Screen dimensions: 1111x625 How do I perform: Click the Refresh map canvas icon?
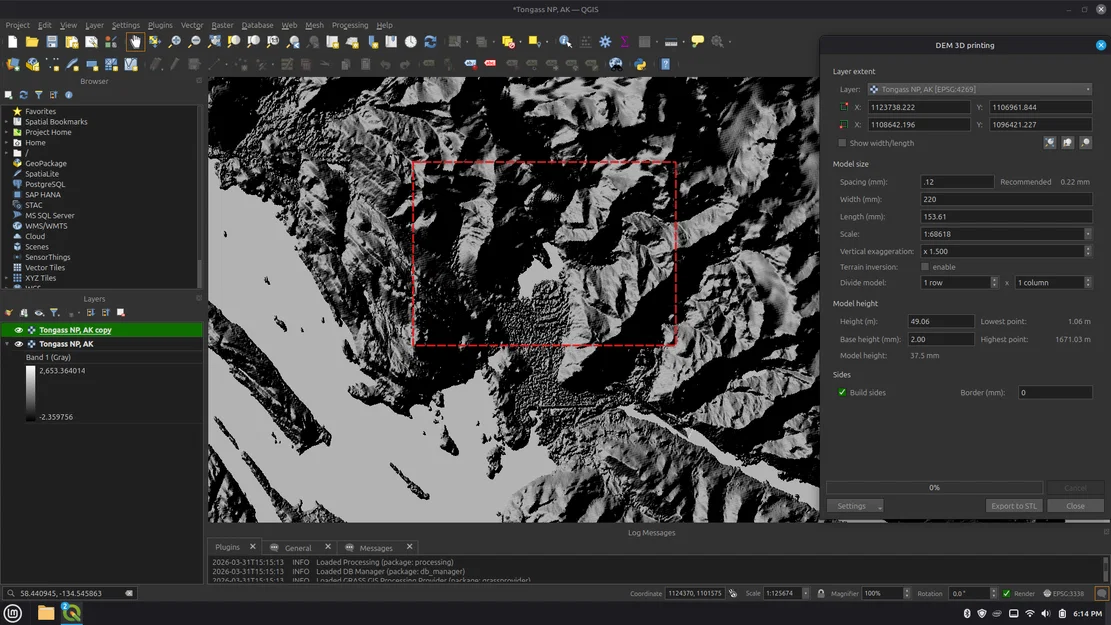(x=430, y=42)
